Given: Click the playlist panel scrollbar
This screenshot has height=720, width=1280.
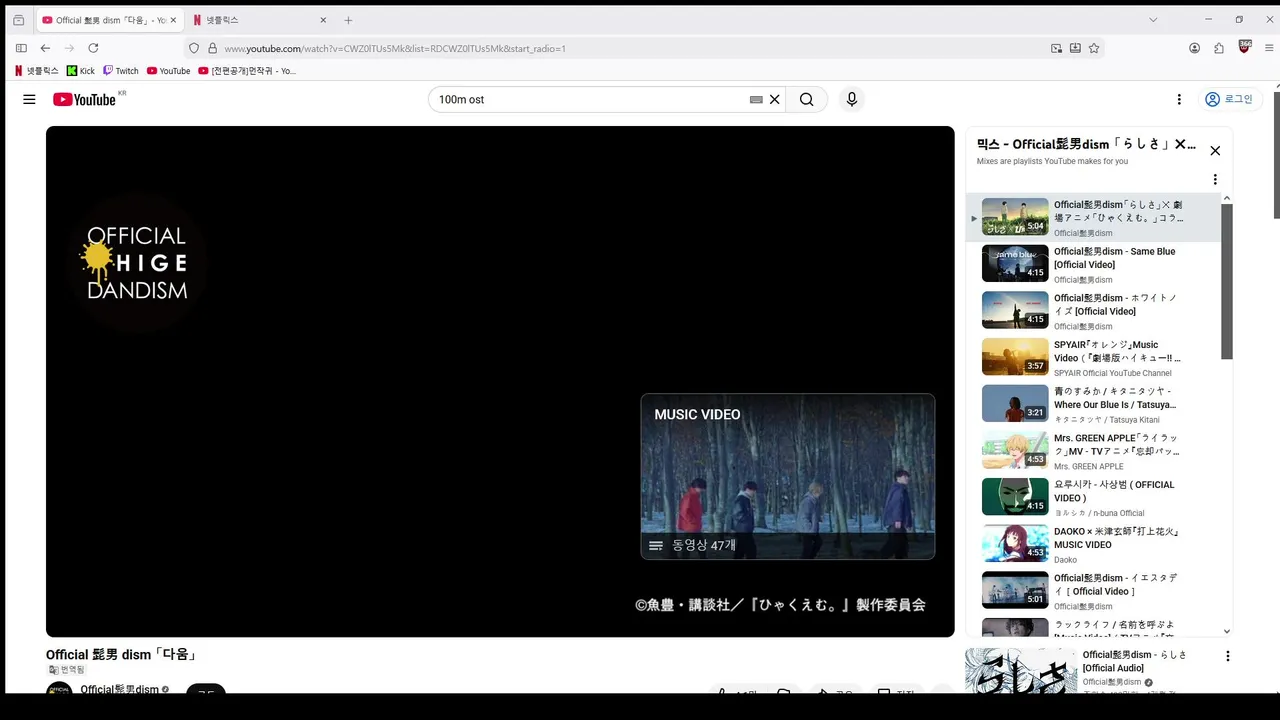Looking at the screenshot, I should coord(1227,284).
